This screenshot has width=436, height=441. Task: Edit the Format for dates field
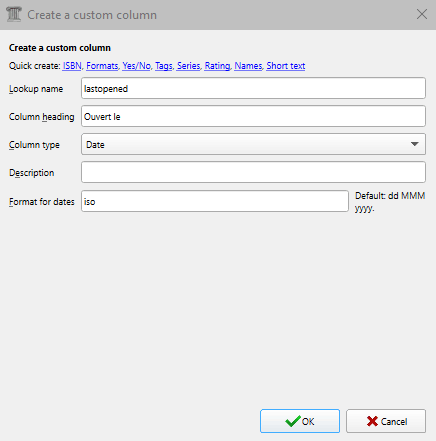pos(215,201)
